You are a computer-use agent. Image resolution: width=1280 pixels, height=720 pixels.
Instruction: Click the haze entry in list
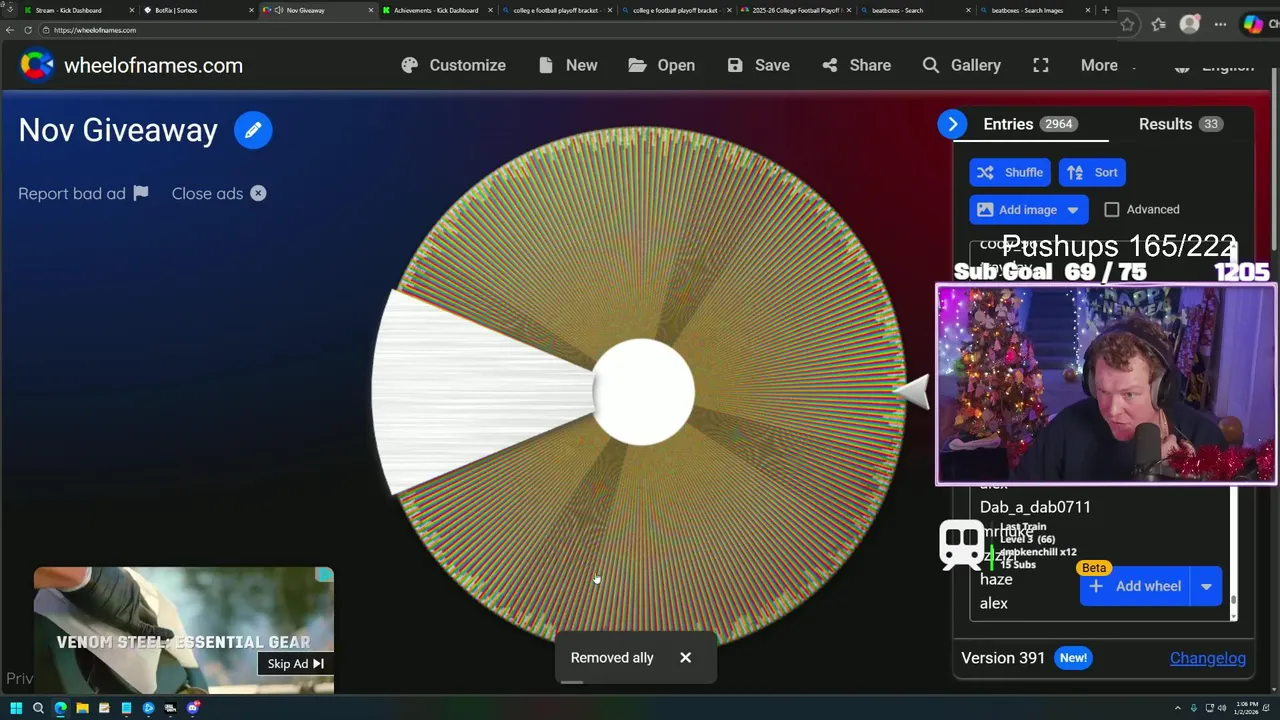(996, 579)
